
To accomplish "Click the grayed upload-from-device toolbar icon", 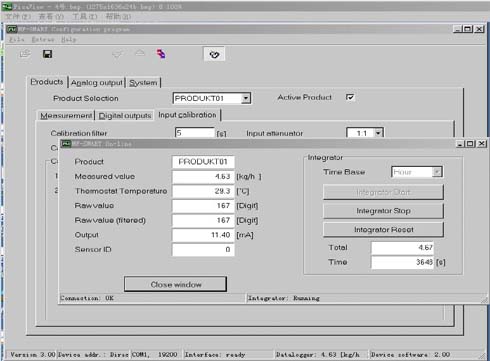I will 140,53.
